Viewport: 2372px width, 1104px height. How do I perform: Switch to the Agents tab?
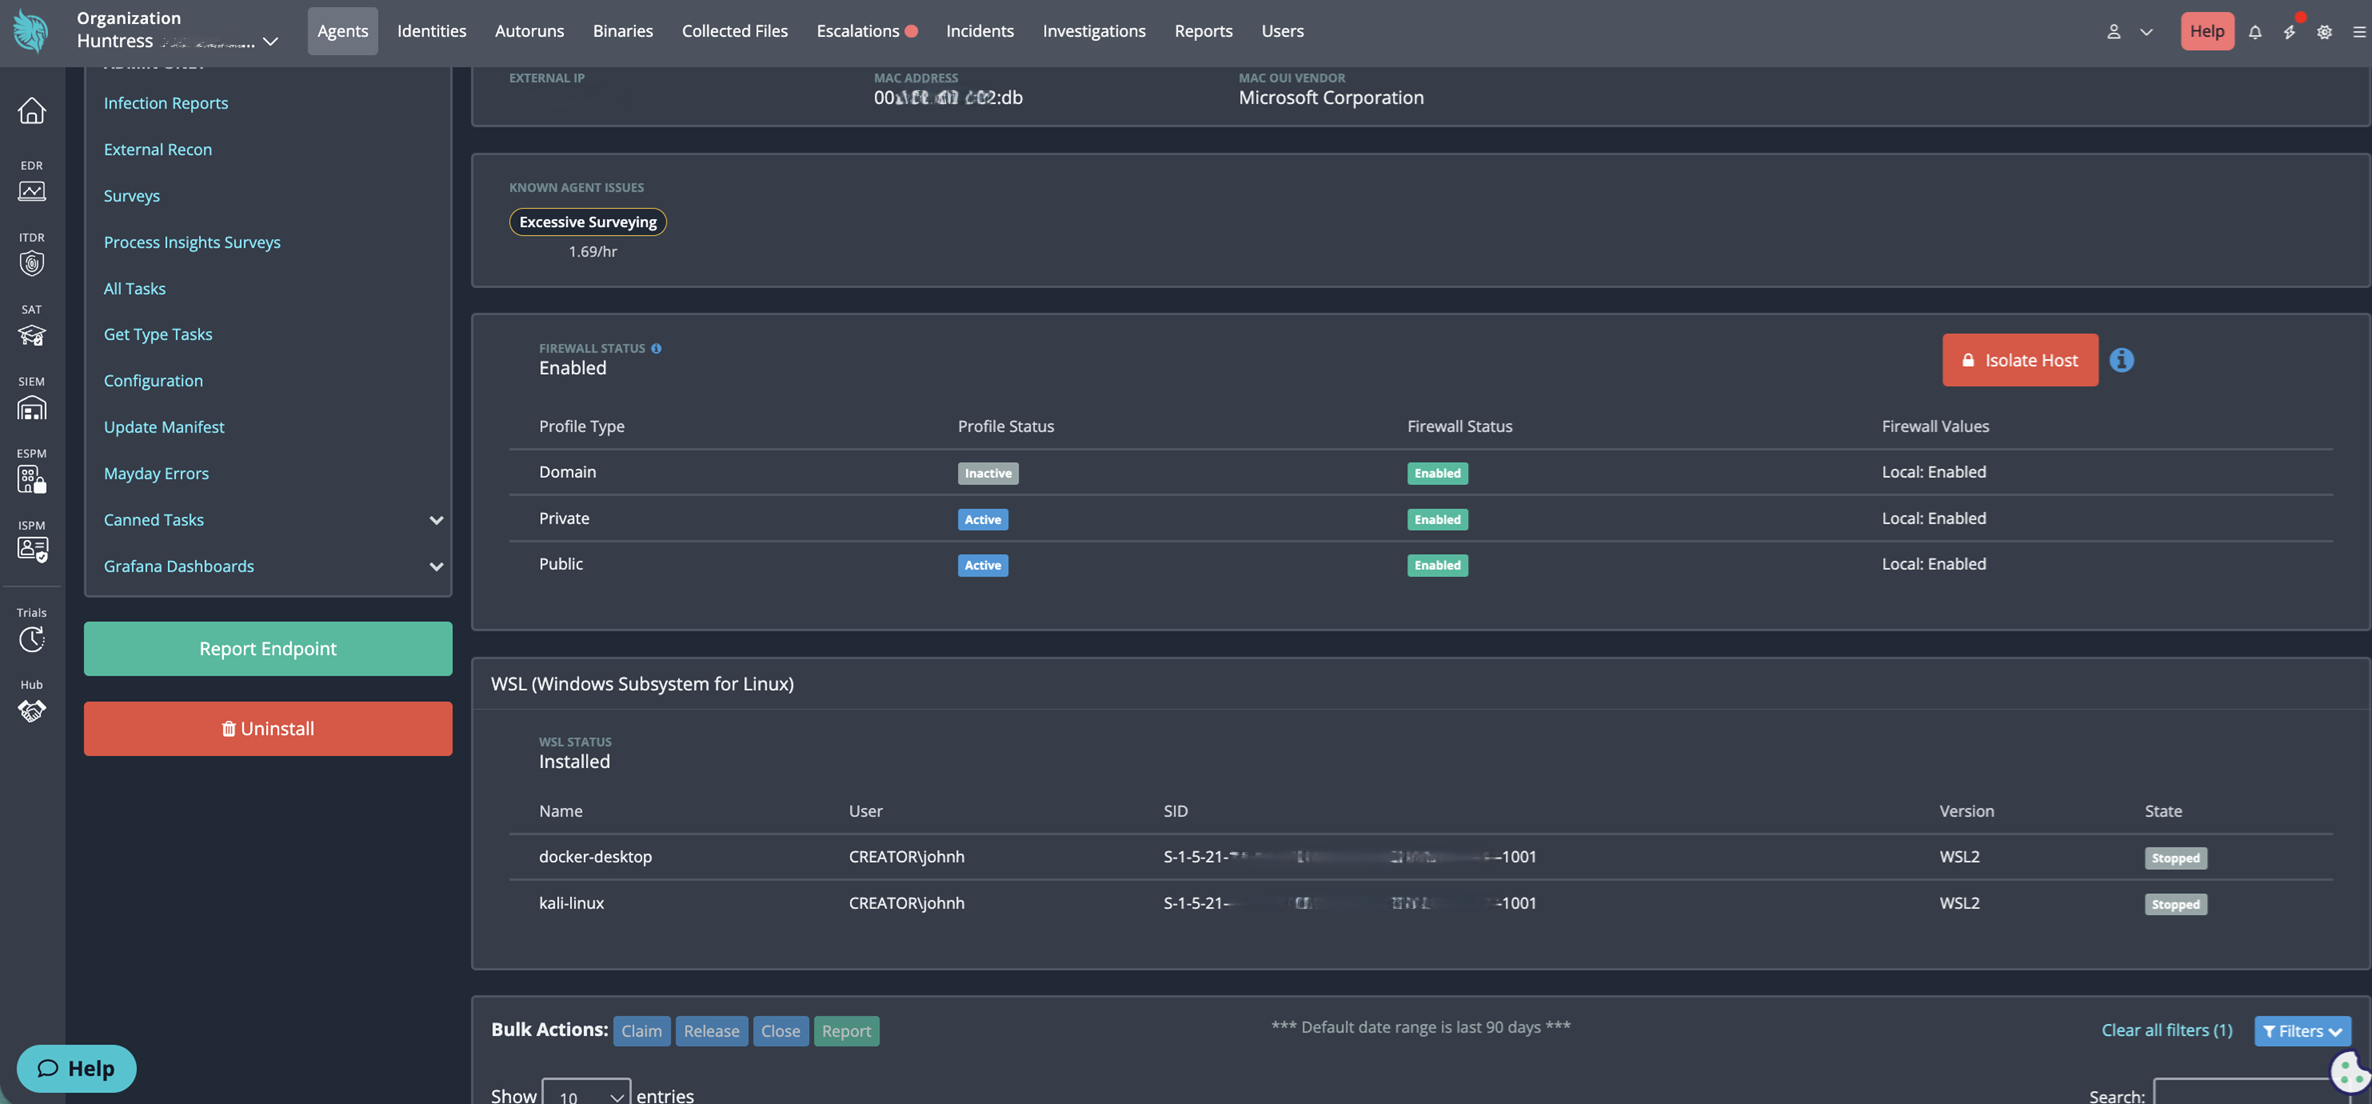click(x=343, y=31)
